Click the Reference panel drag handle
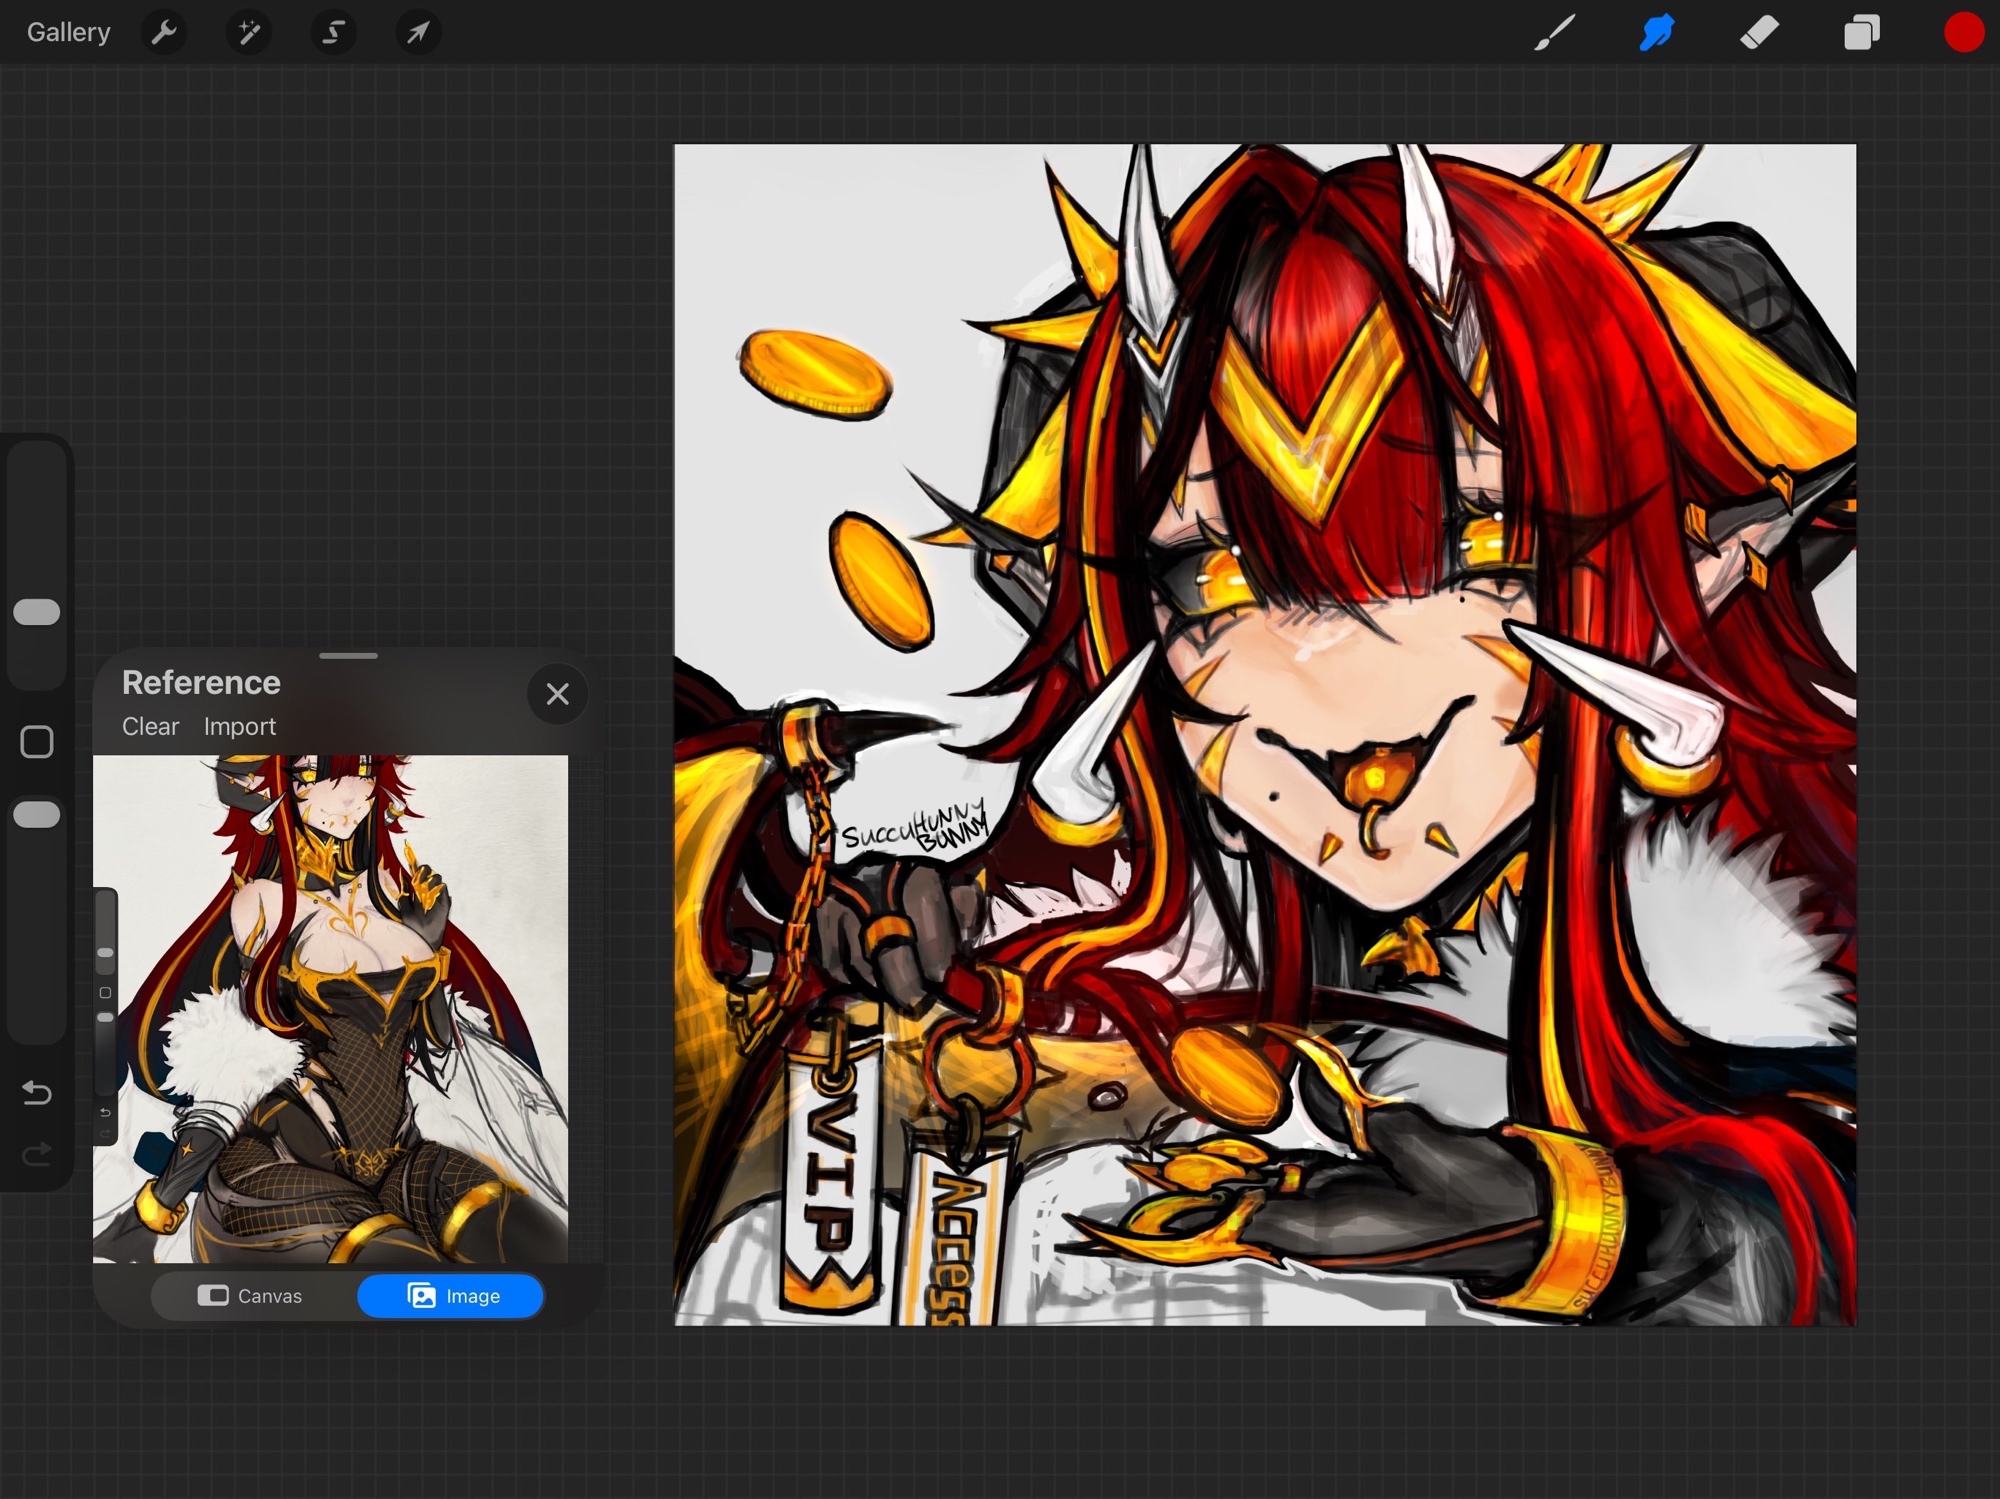The image size is (2000, 1499). (x=348, y=656)
